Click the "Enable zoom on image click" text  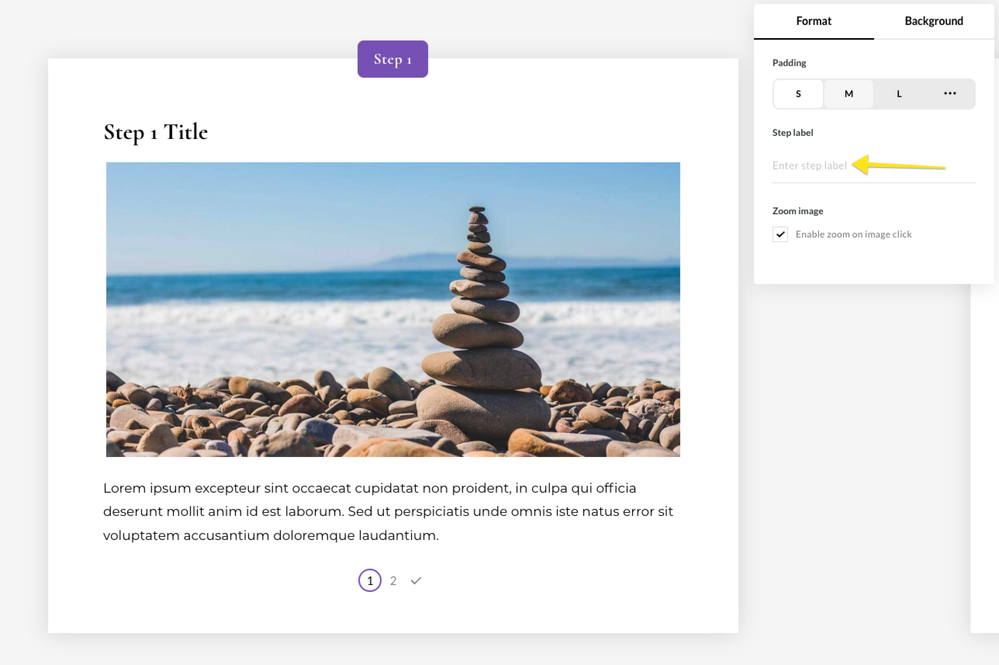click(853, 234)
